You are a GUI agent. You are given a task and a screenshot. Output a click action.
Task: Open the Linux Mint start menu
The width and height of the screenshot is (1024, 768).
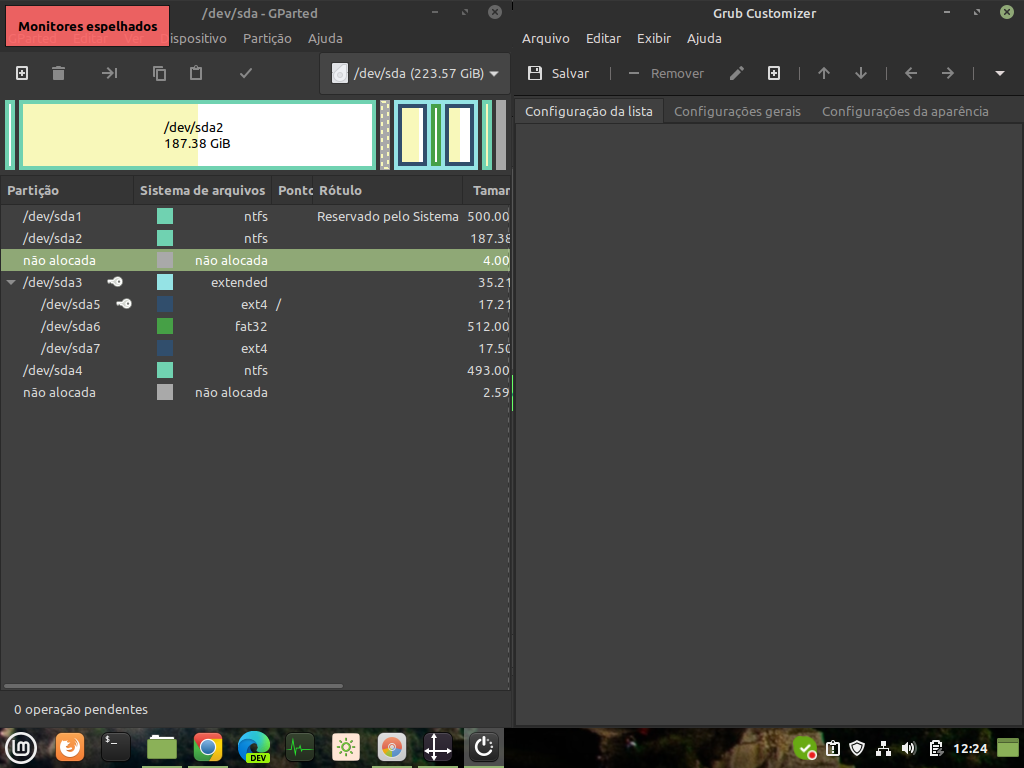click(x=21, y=747)
